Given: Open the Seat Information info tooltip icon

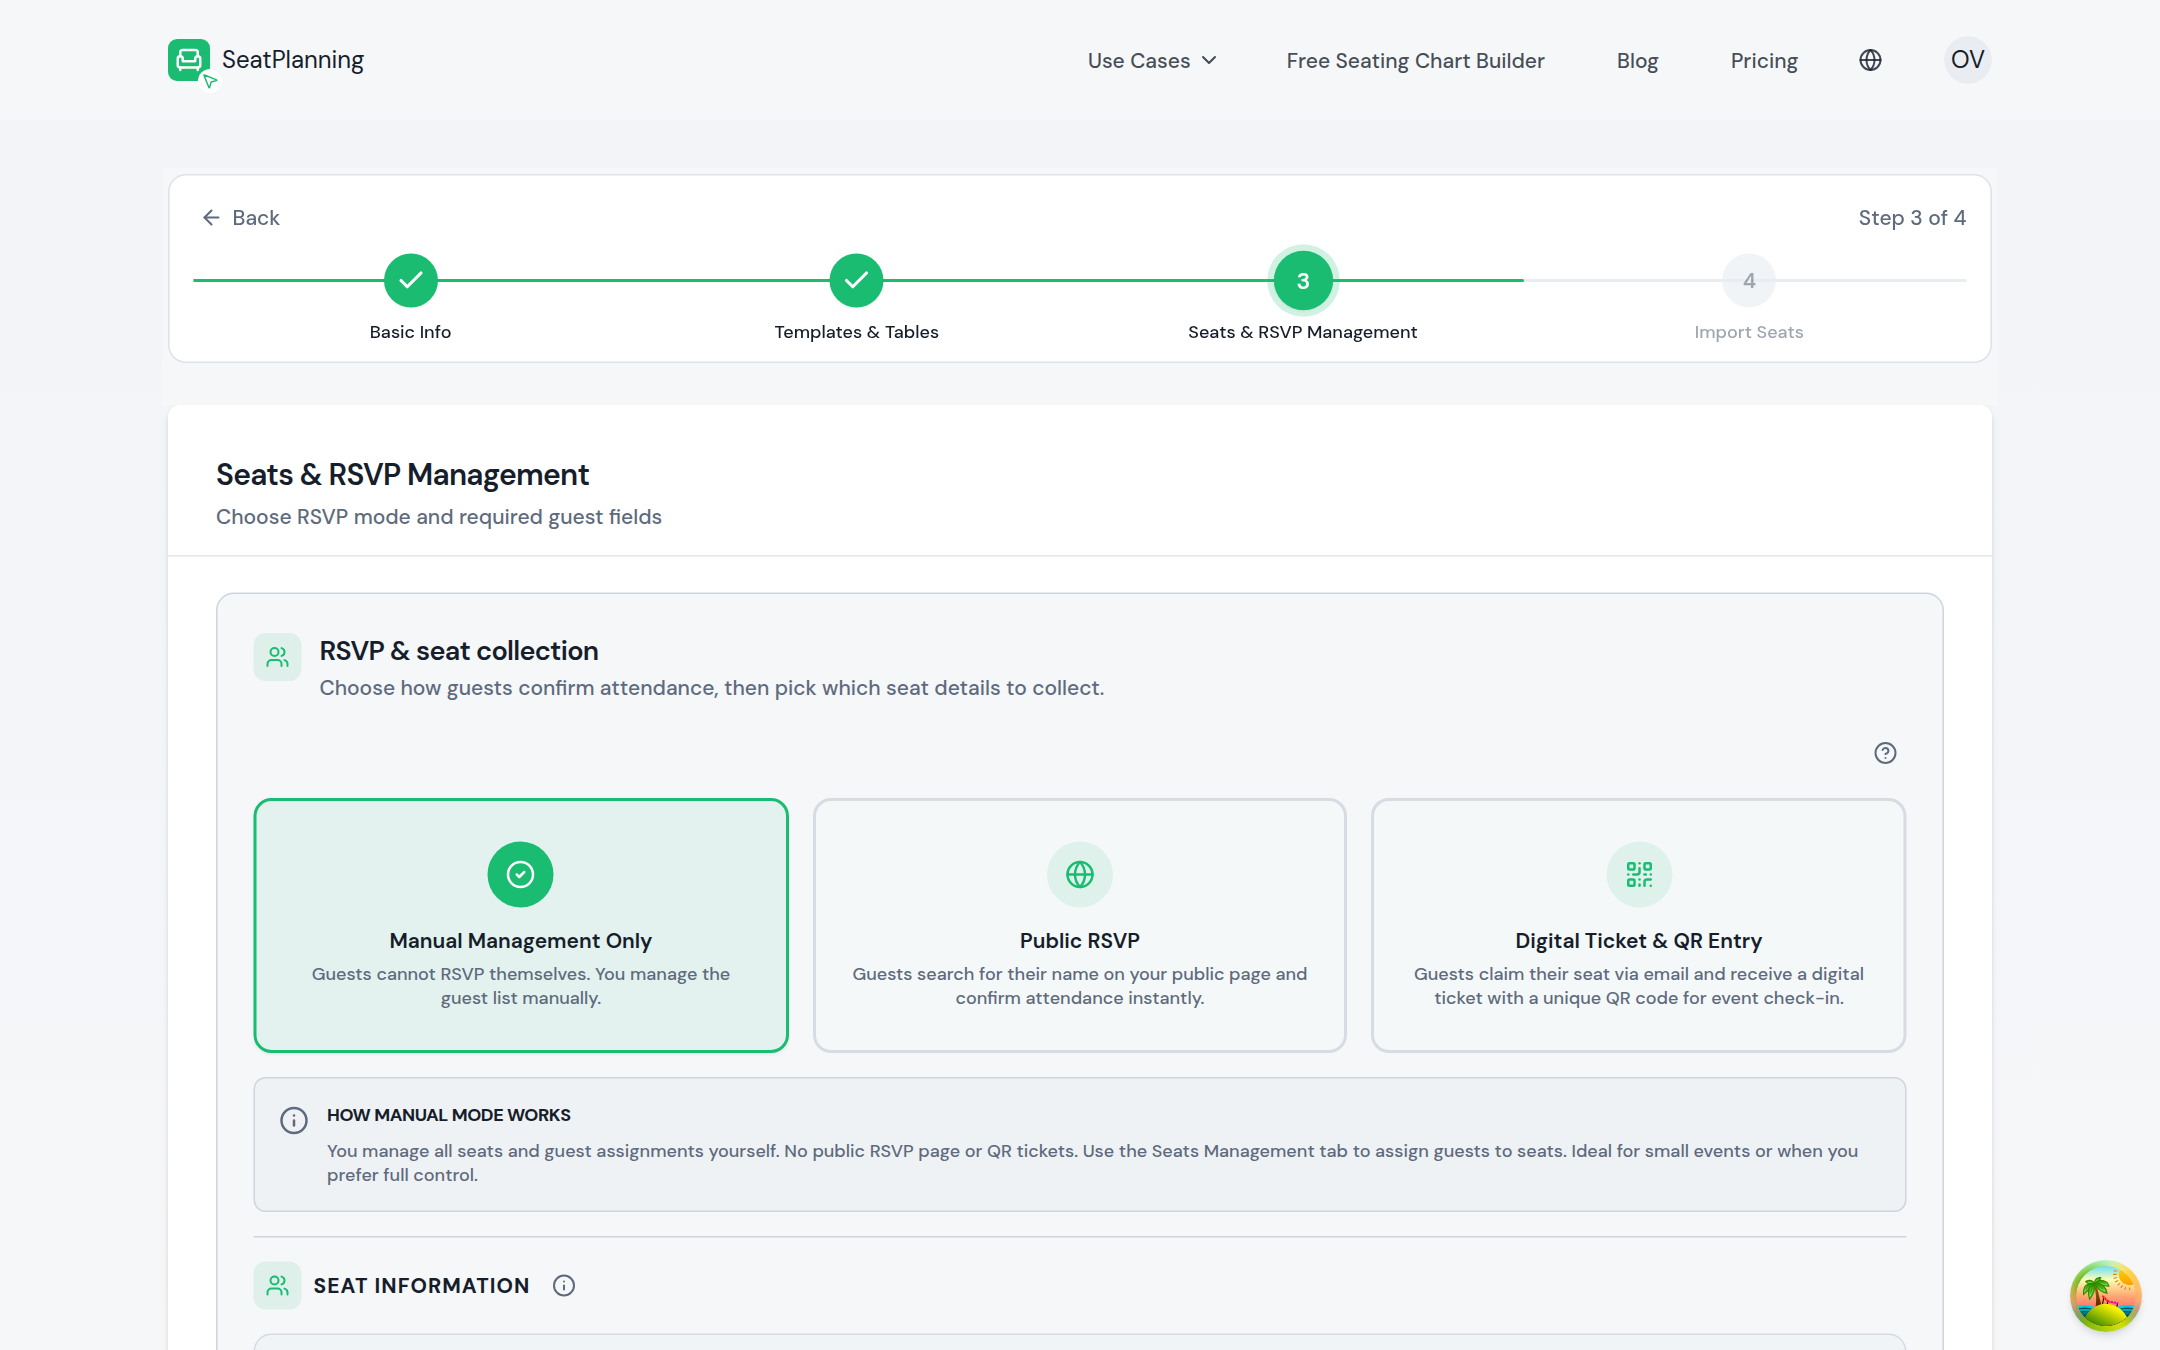Looking at the screenshot, I should [564, 1286].
